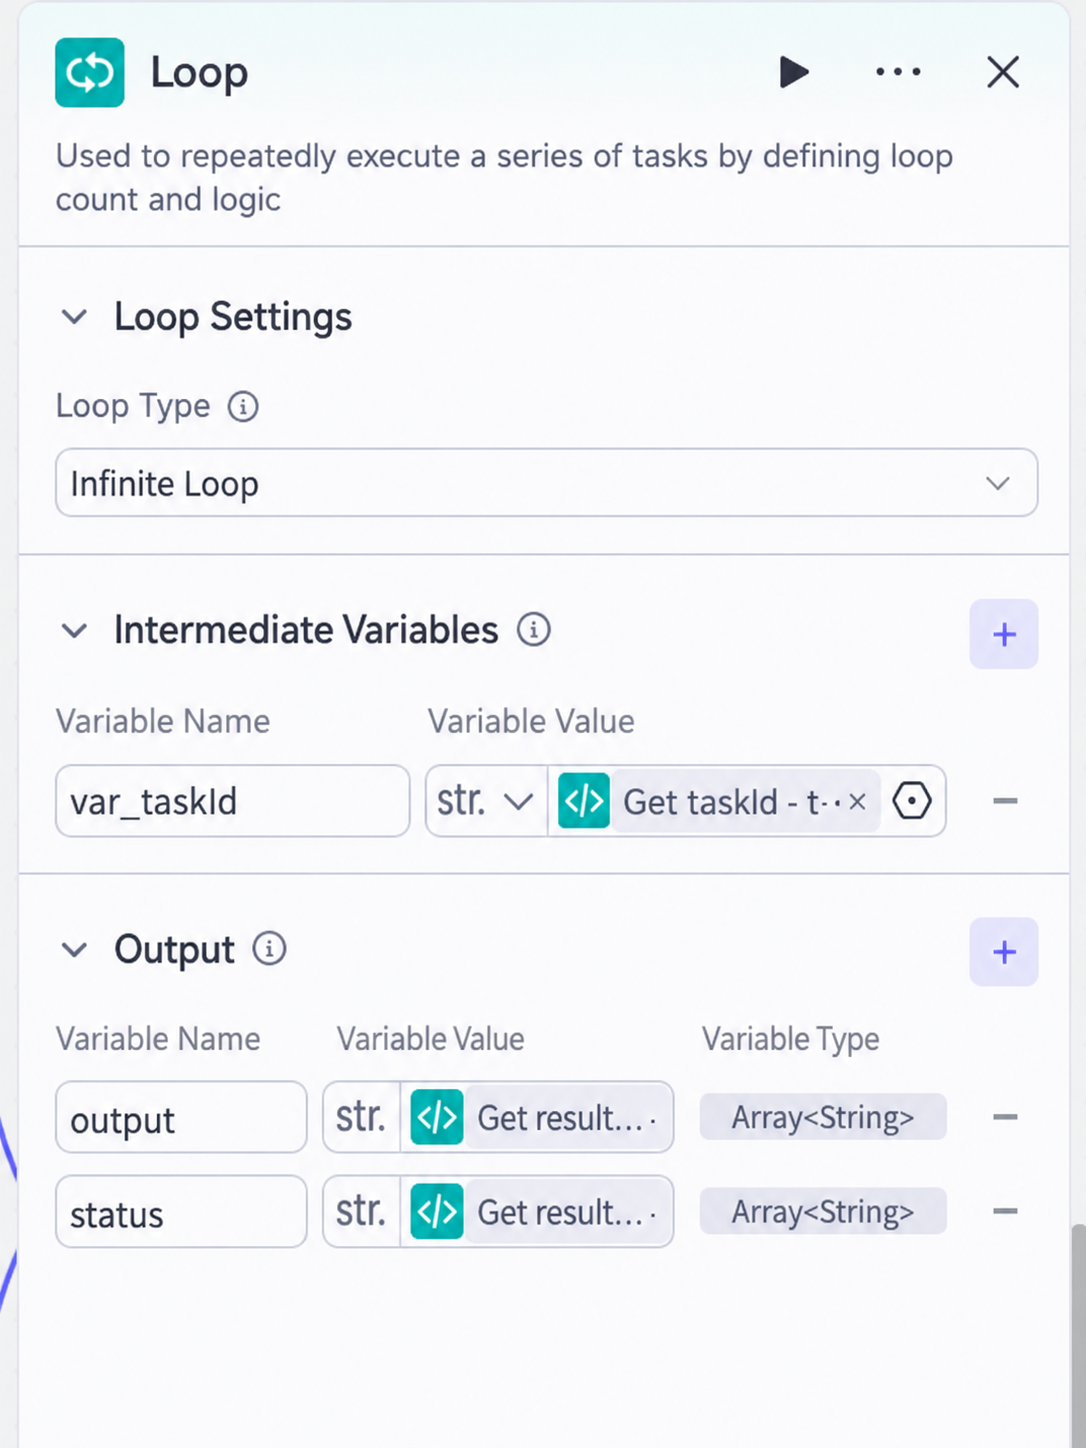Close the Loop settings panel
The width and height of the screenshot is (1086, 1448).
(1003, 72)
